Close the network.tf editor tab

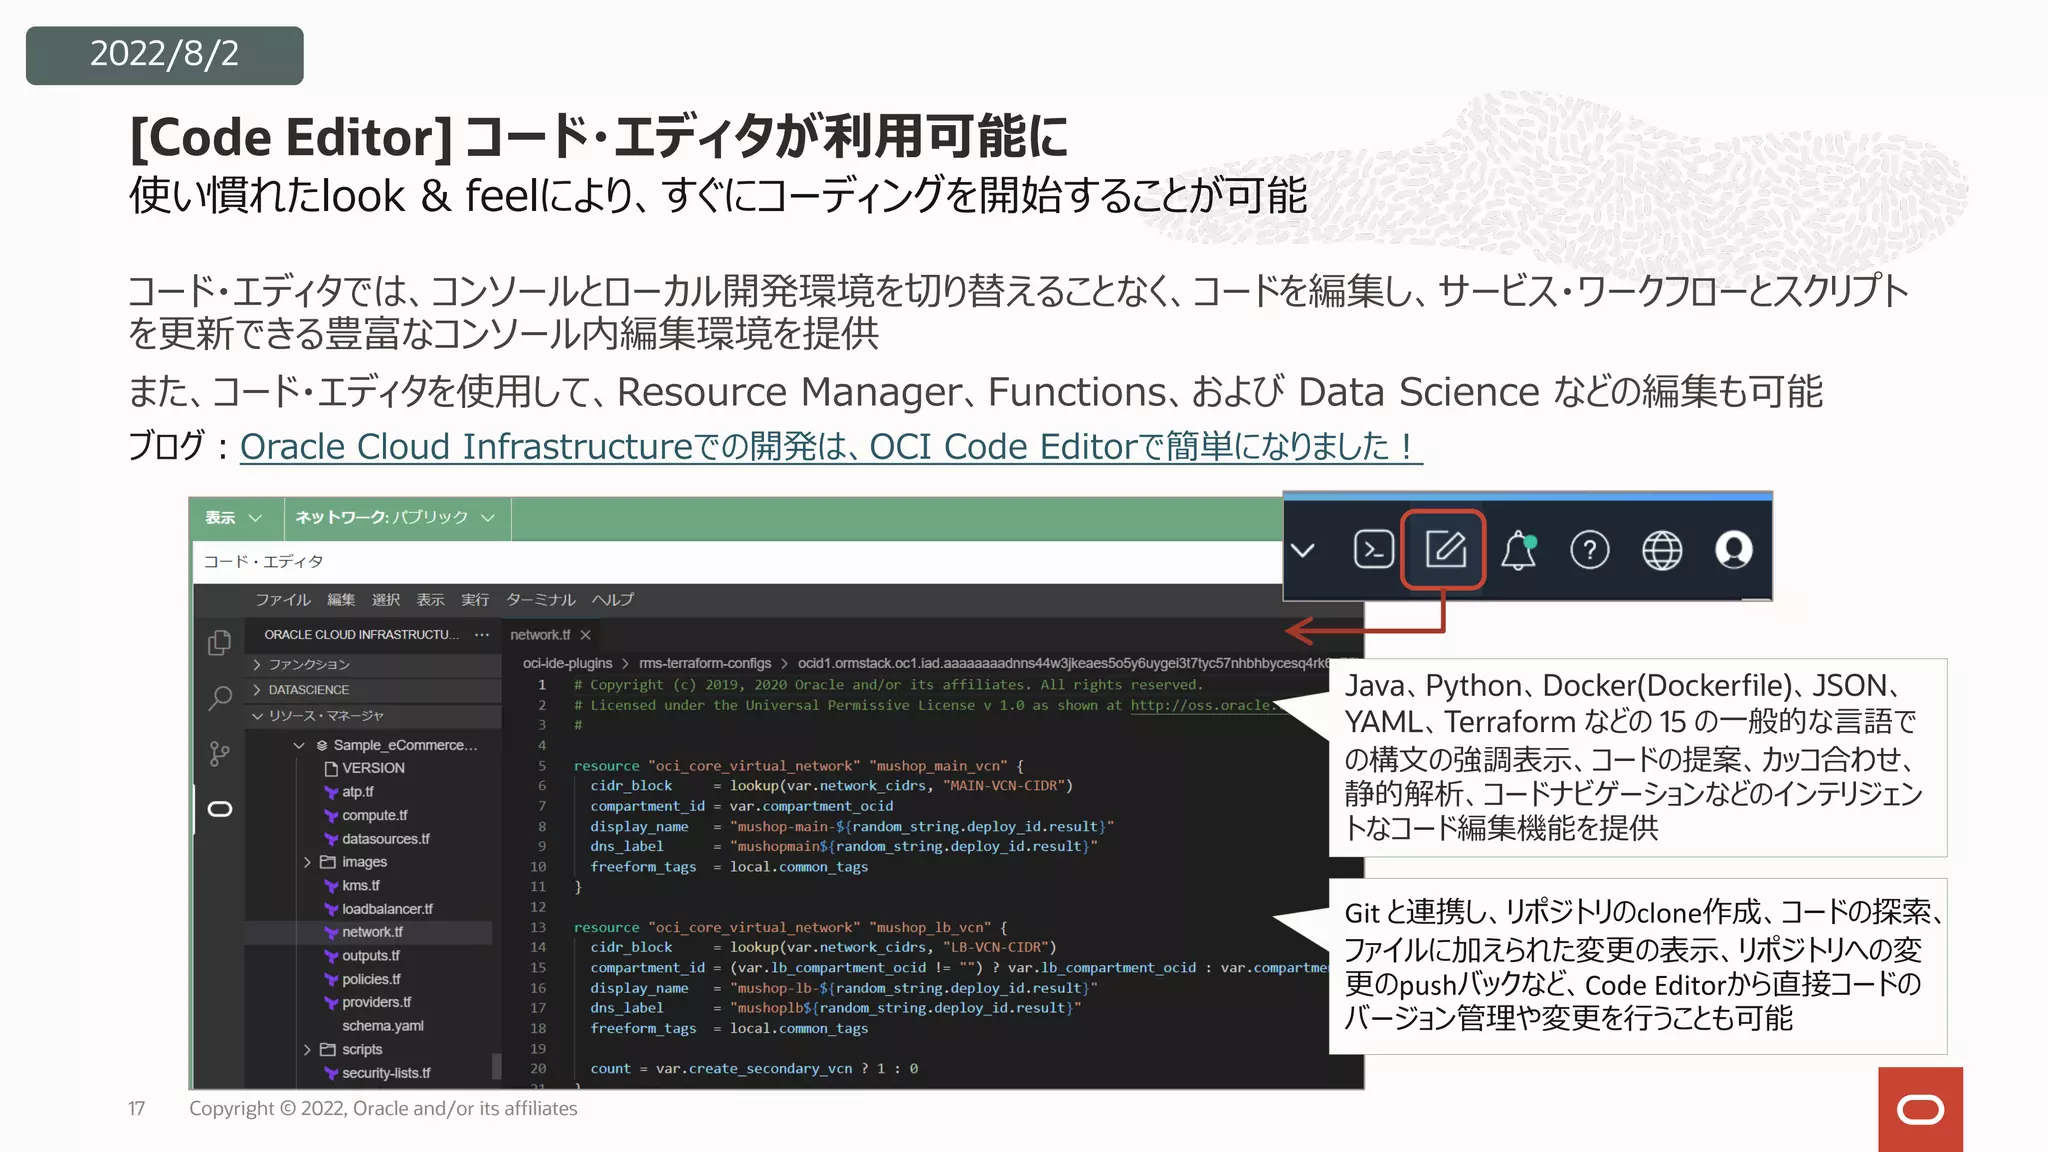point(586,635)
